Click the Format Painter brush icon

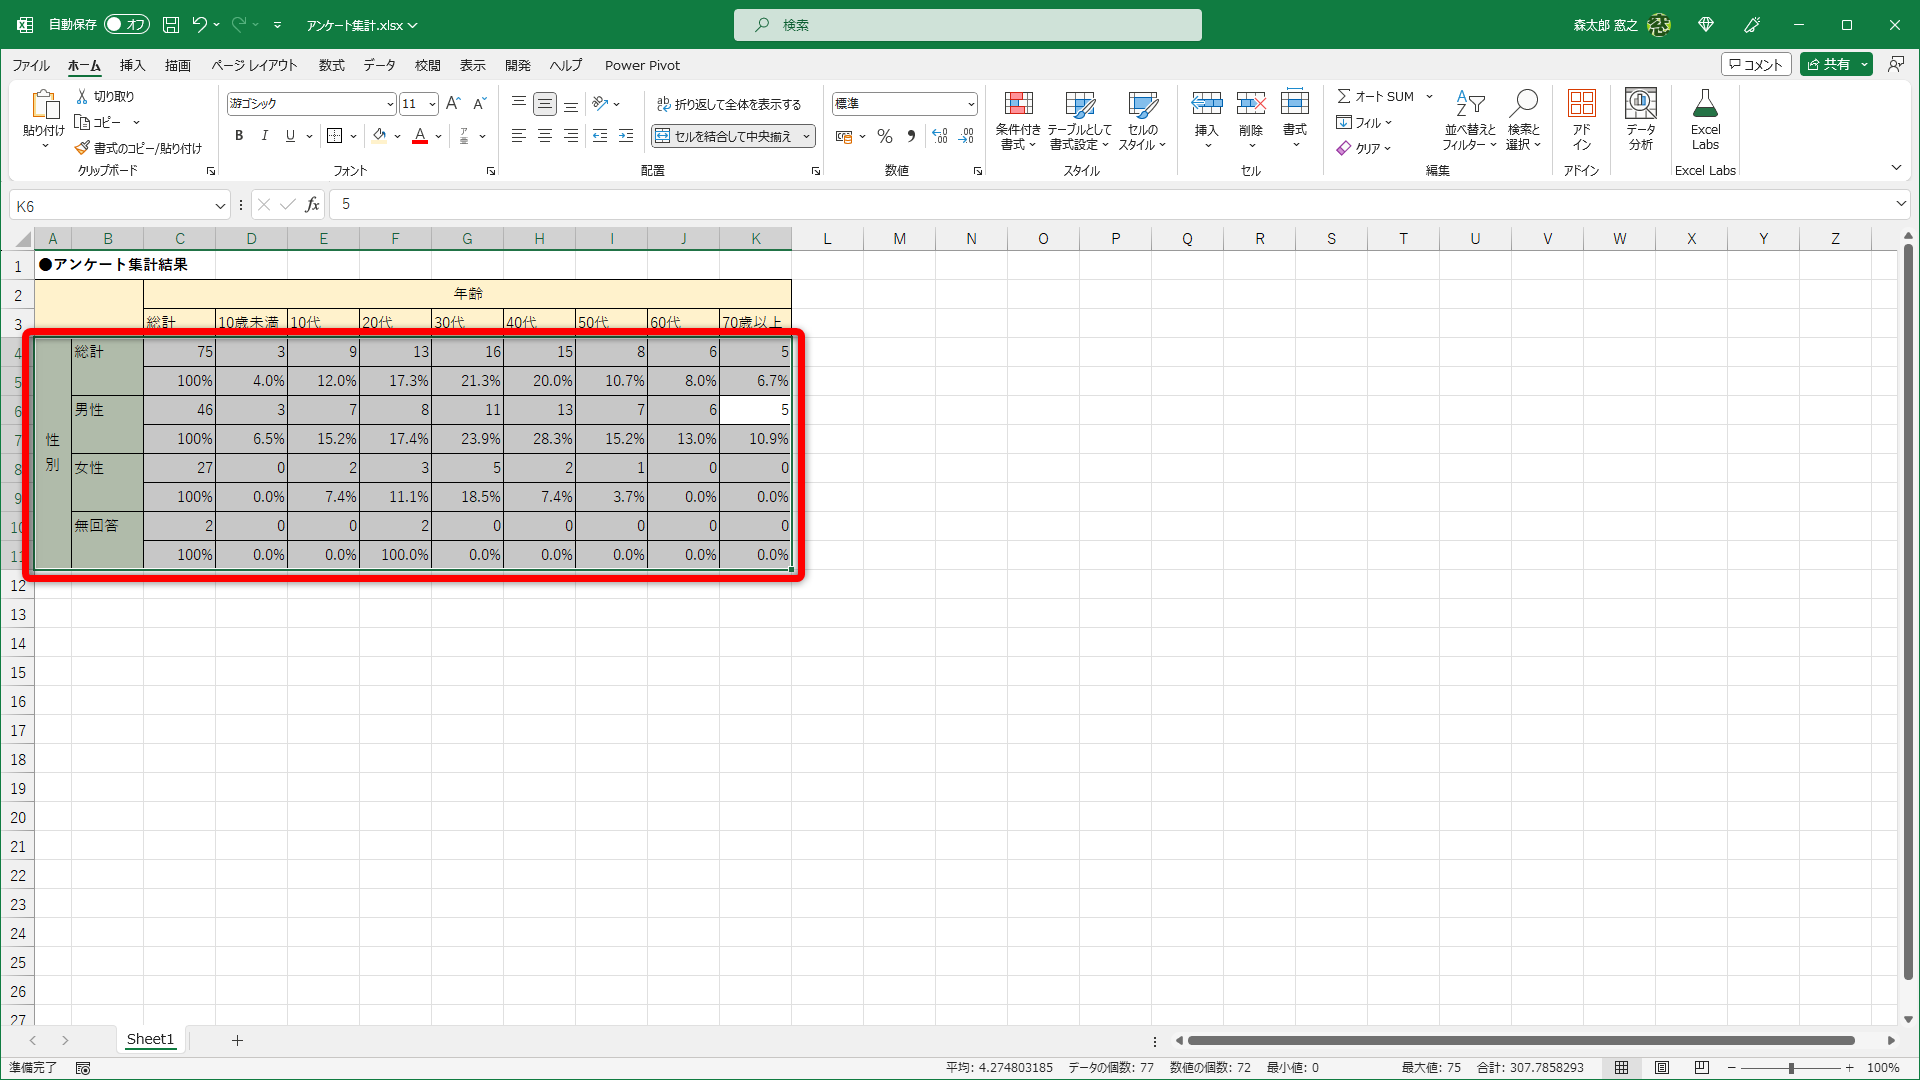tap(82, 148)
